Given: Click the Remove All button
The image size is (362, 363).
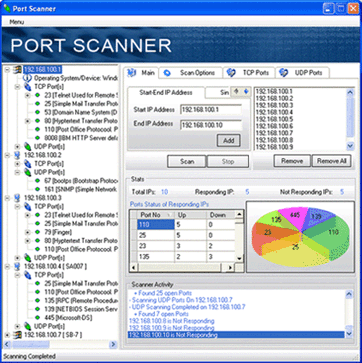Looking at the screenshot, I should point(332,161).
